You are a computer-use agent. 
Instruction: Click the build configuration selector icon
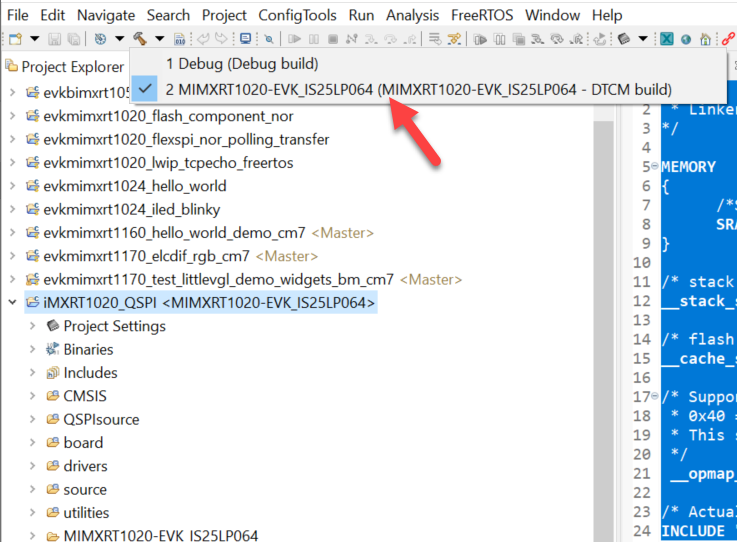[100, 39]
